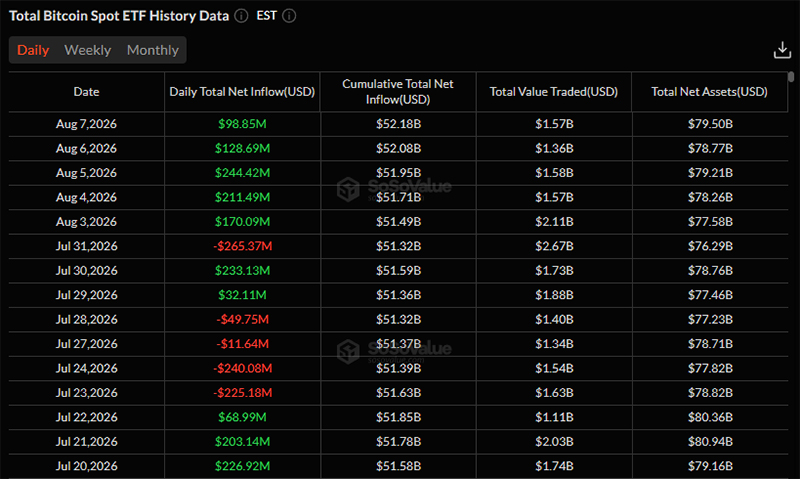Click Total Net Assets column header
This screenshot has height=479, width=800.
(x=709, y=92)
